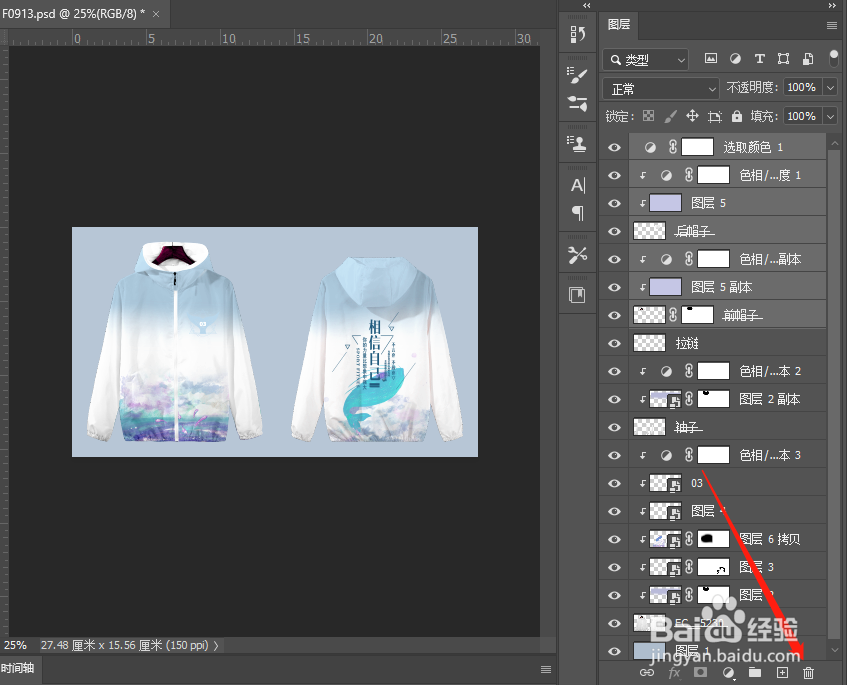Open the blend mode 正常 dropdown
Image resolution: width=847 pixels, height=685 pixels.
pos(661,88)
